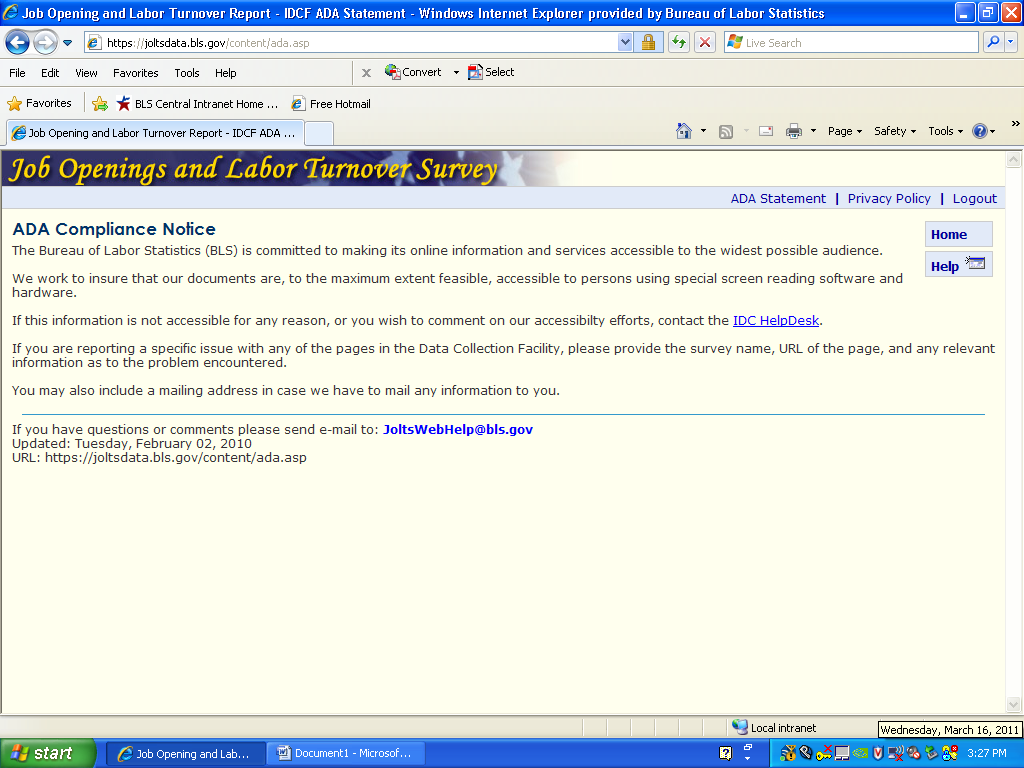The height and width of the screenshot is (768, 1024).
Task: Click the Help button on page sidebar
Action: tap(958, 264)
